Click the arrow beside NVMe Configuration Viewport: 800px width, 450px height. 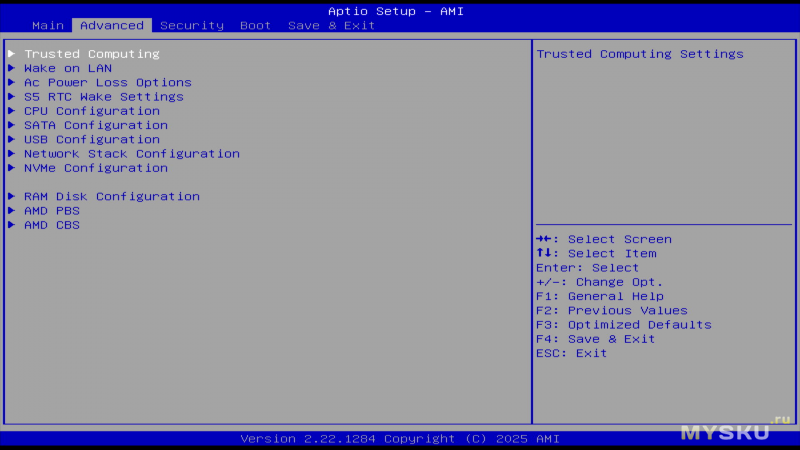click(12, 168)
